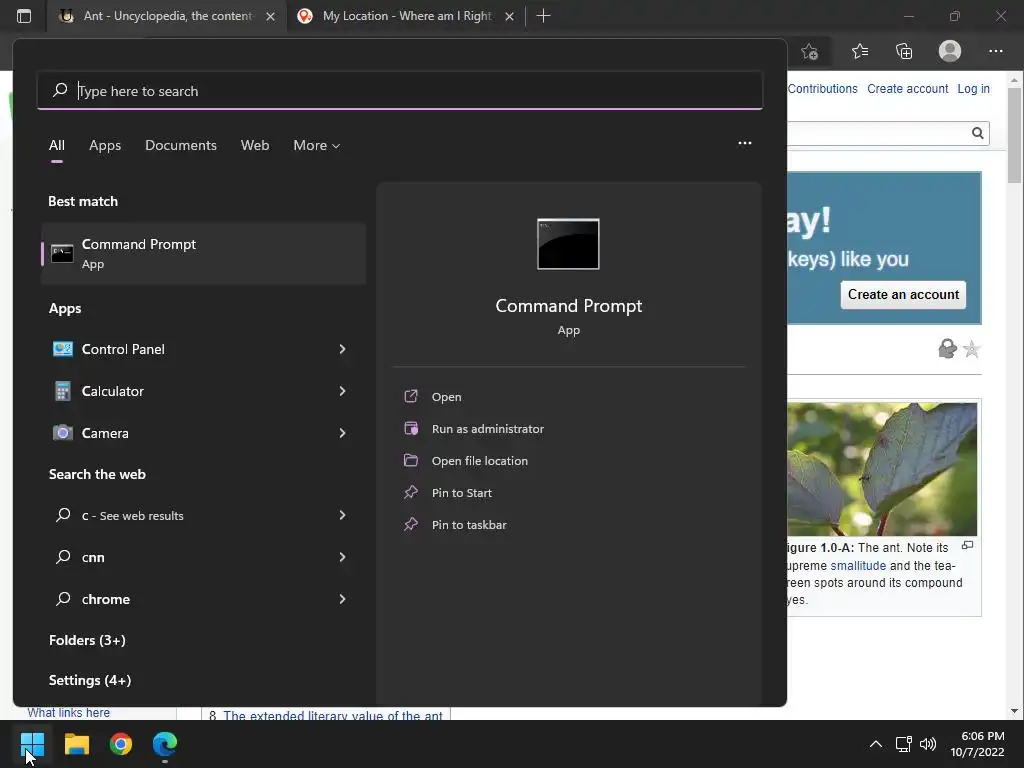Expand the More filter dropdown
1024x768 pixels.
point(317,145)
